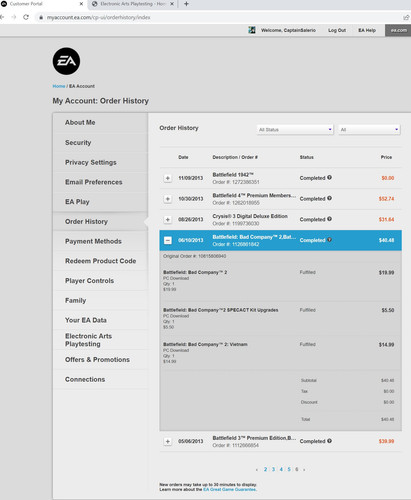Go to Player Controls
The width and height of the screenshot is (411, 500).
(100, 281)
